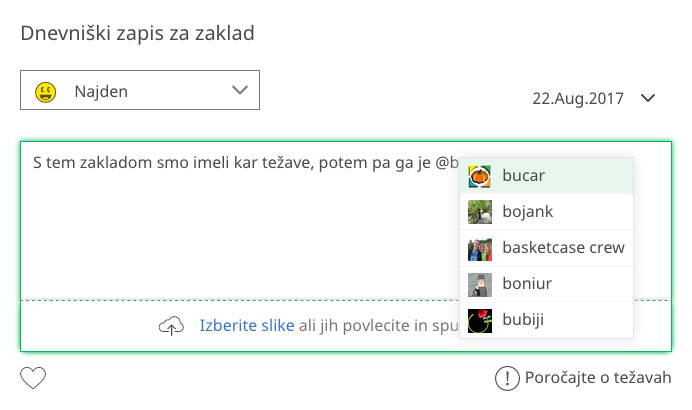Select bucar from mention suggestions
The width and height of the screenshot is (692, 410).
tap(546, 176)
